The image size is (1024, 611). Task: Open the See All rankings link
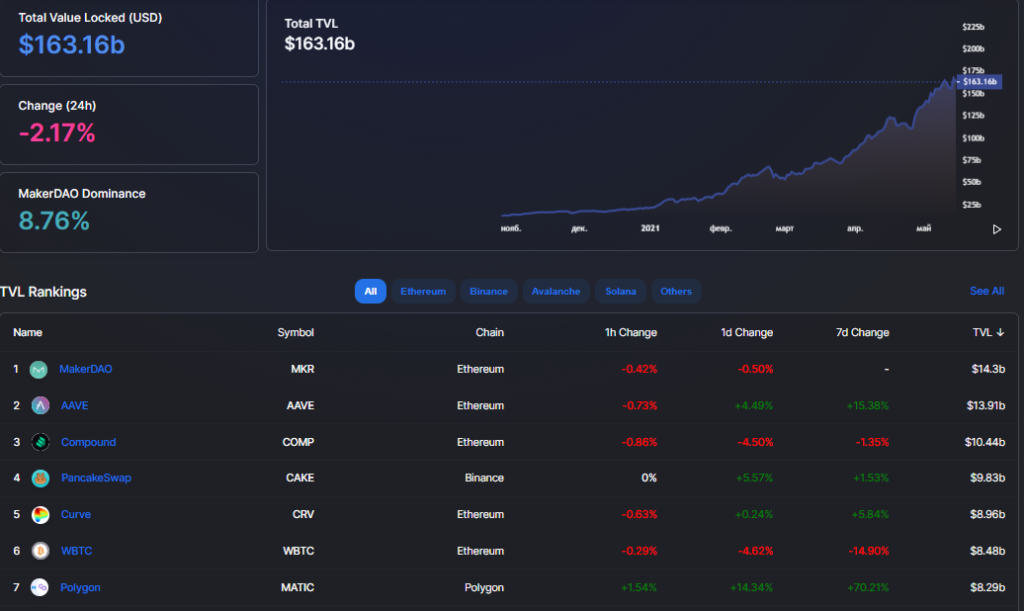[x=987, y=291]
